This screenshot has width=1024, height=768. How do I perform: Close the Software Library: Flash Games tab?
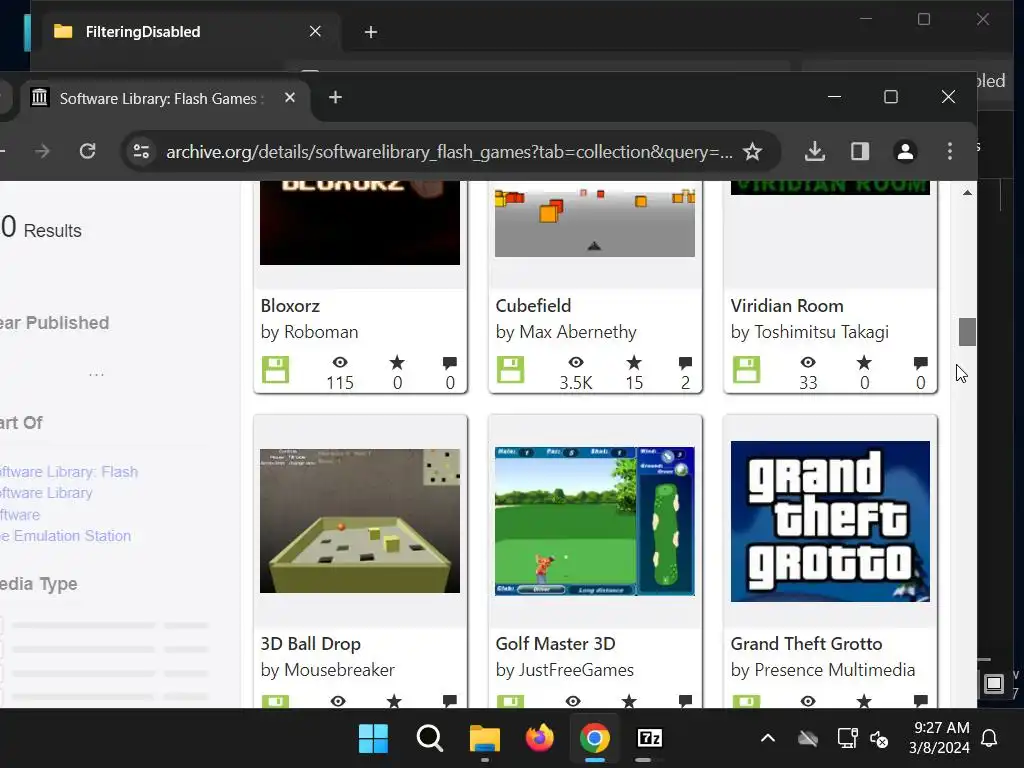[x=290, y=97]
